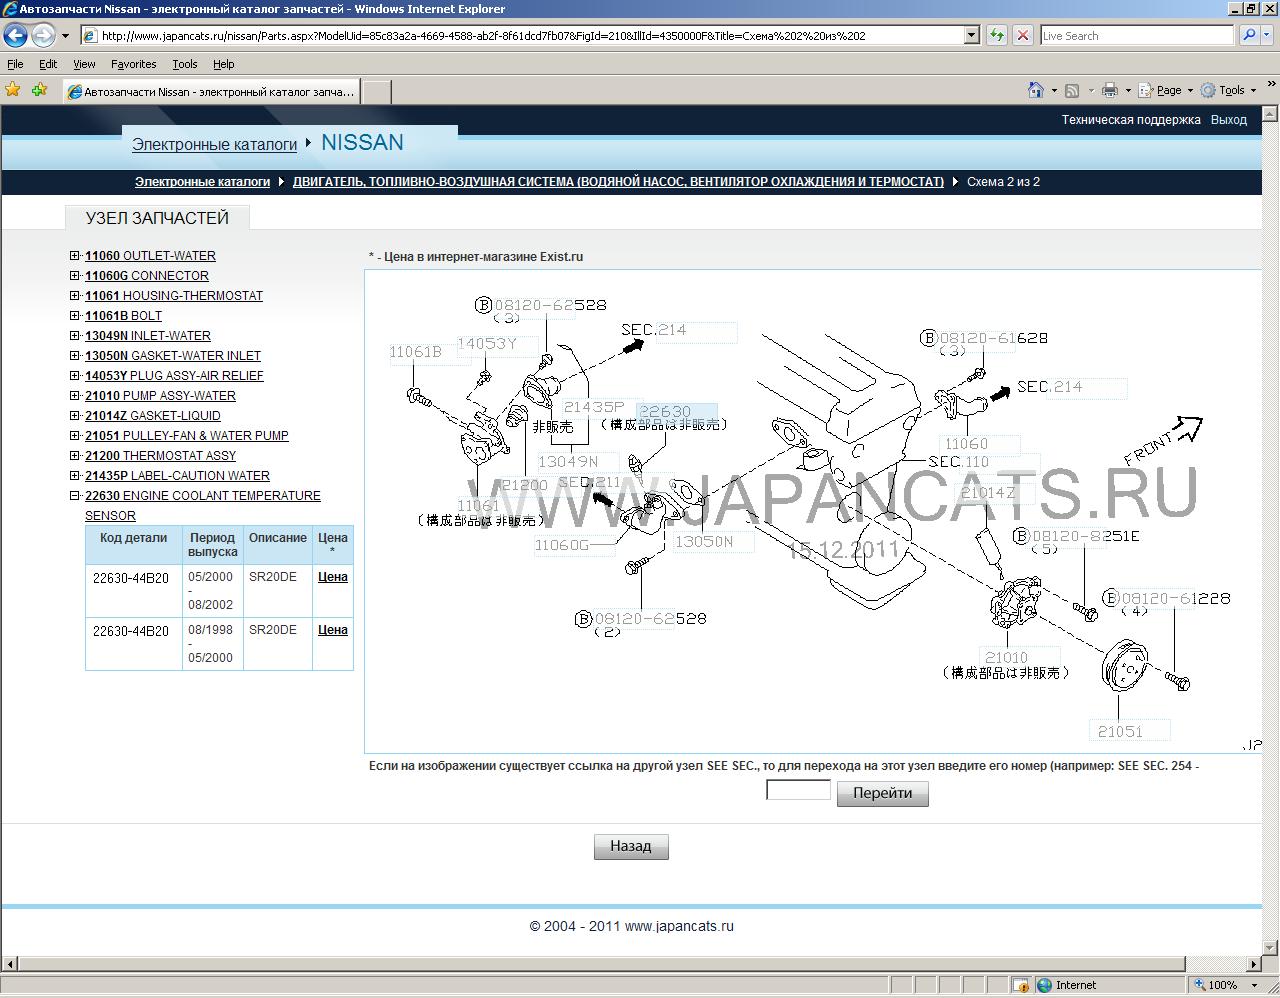Image resolution: width=1280 pixels, height=998 pixels.
Task: Click the browser Back arrow button
Action: [15, 36]
